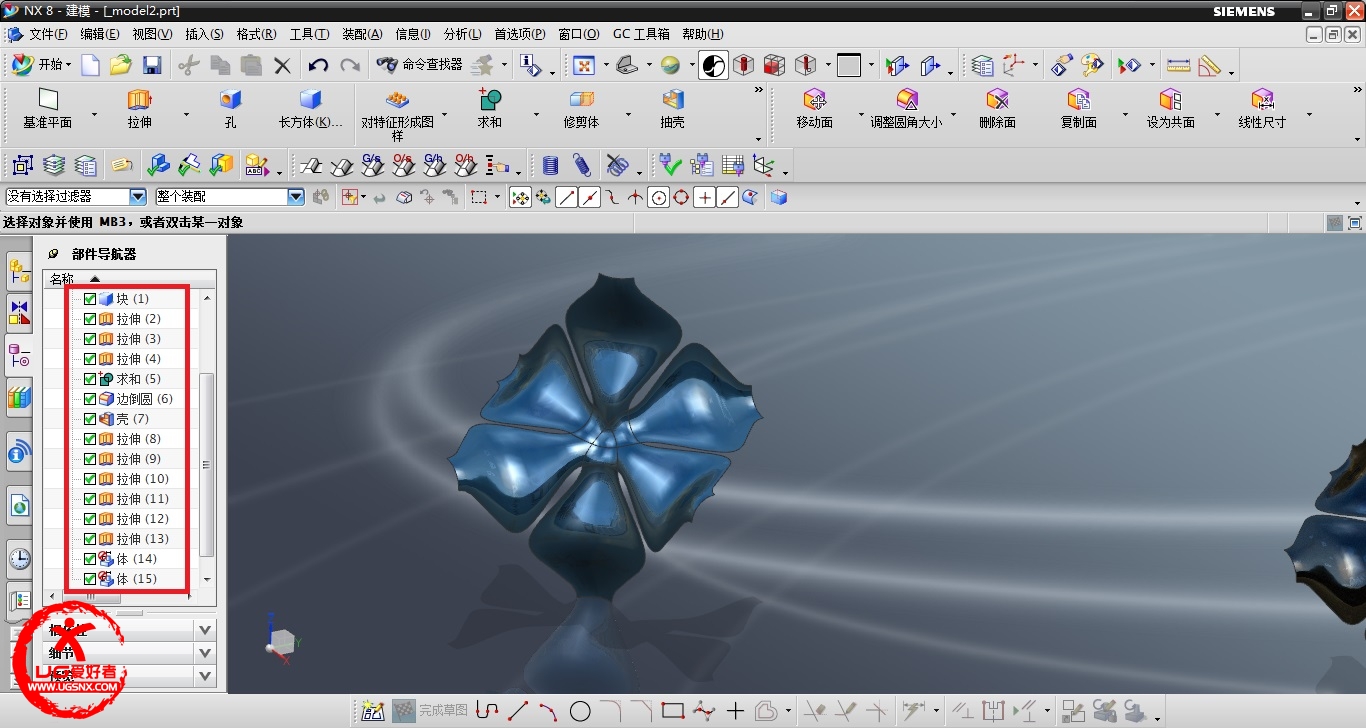
Task: Select the 求和 unite tool
Action: tap(490, 110)
